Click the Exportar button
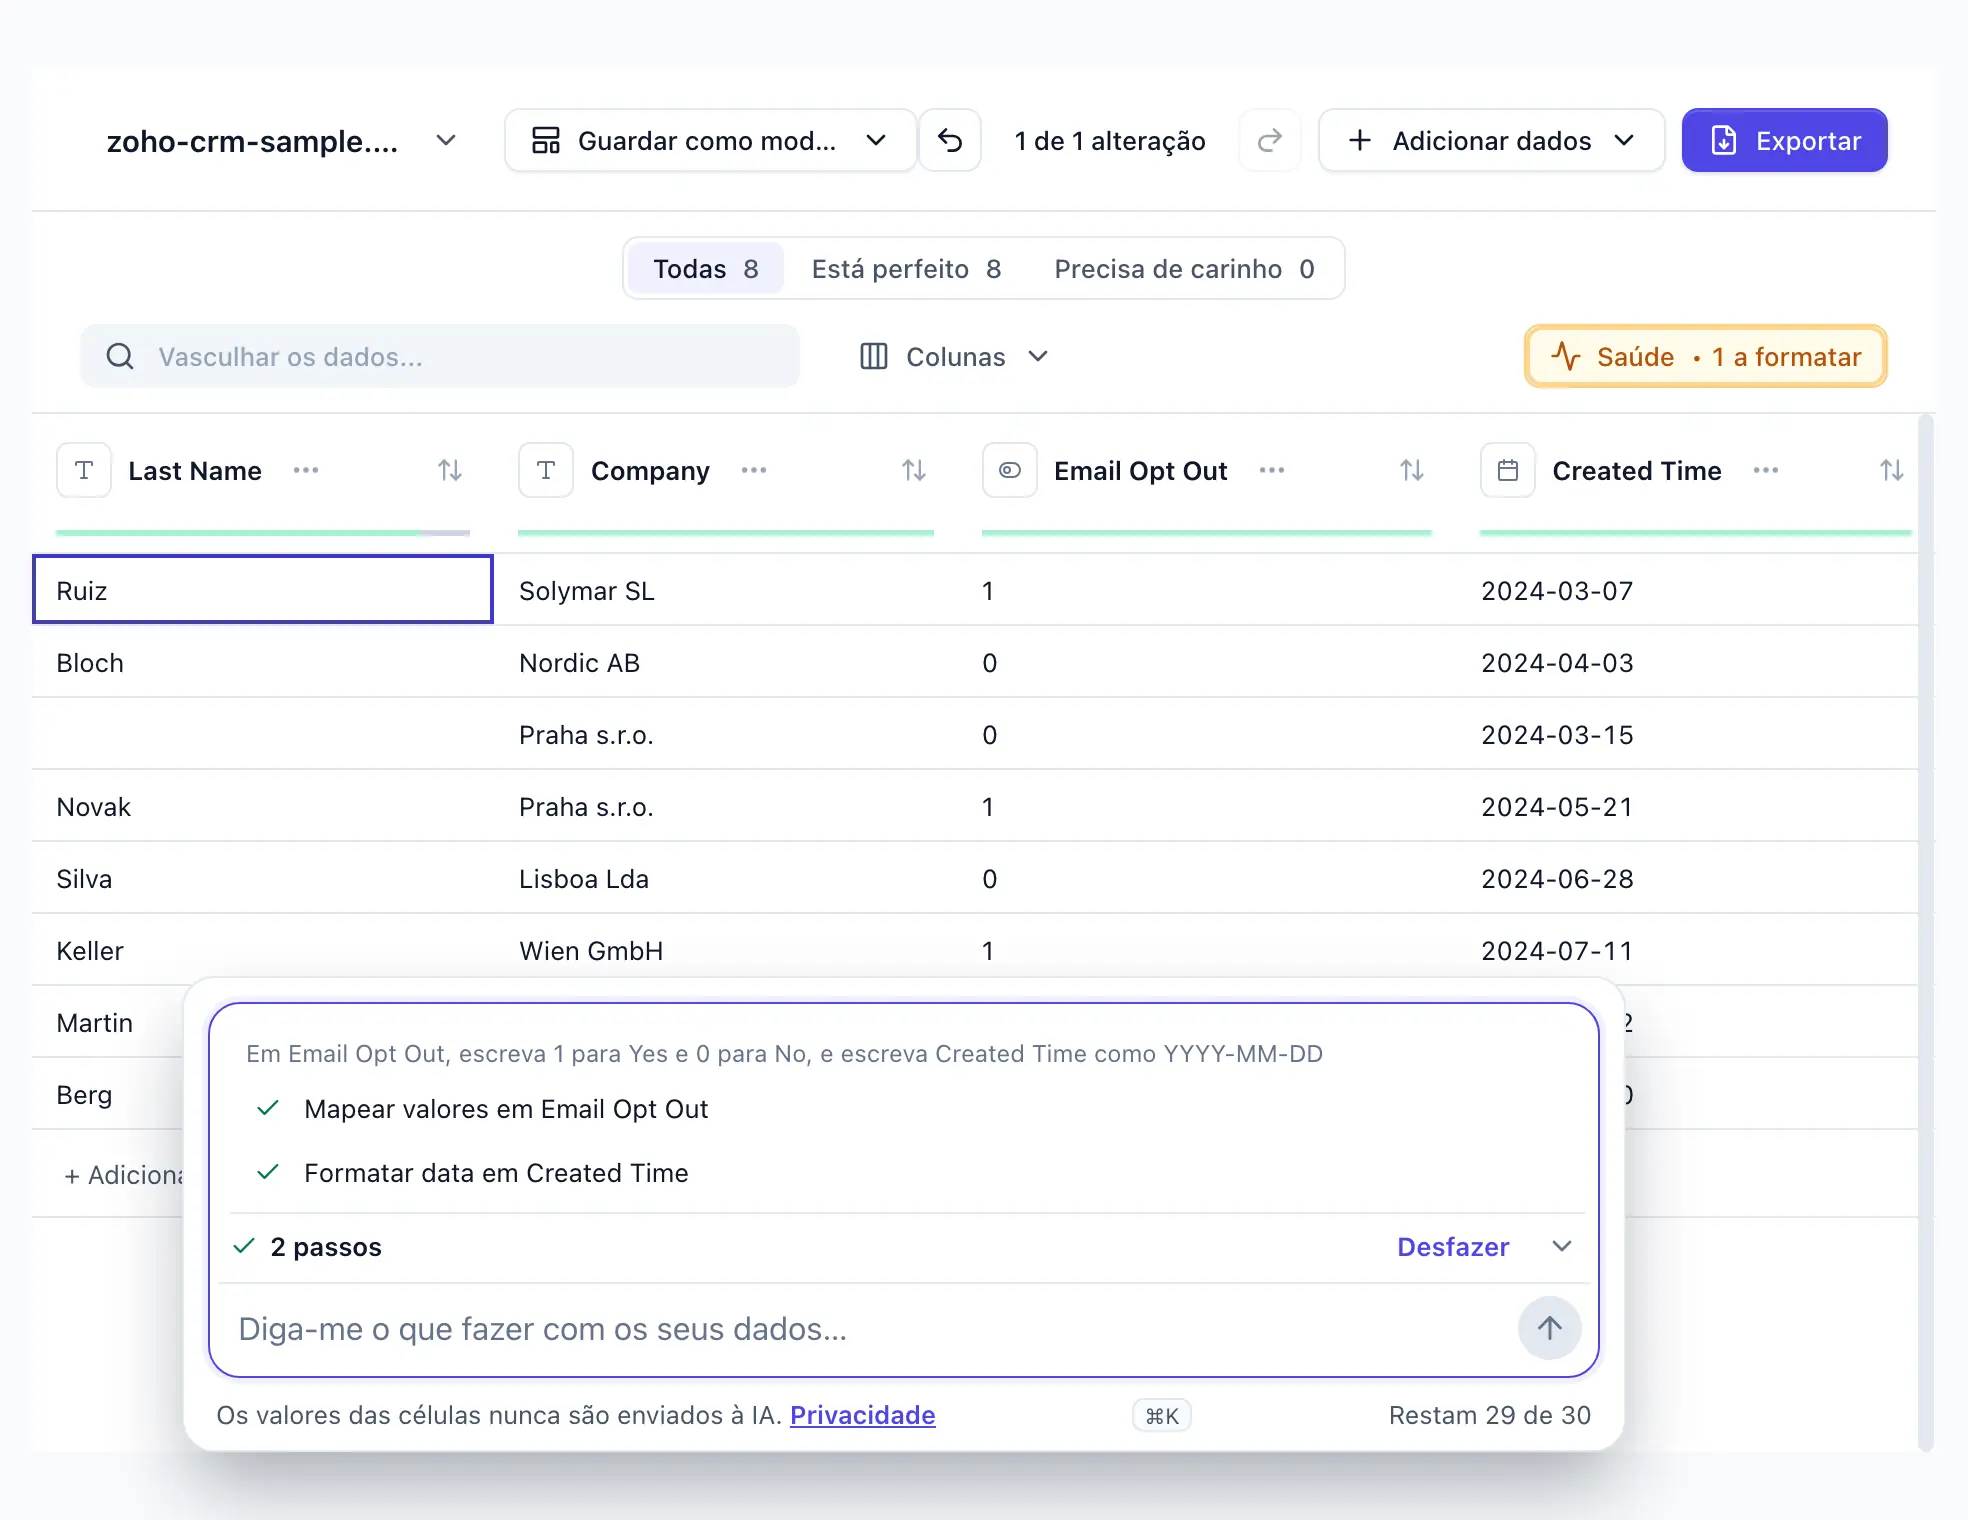Image resolution: width=1968 pixels, height=1520 pixels. tap(1785, 141)
